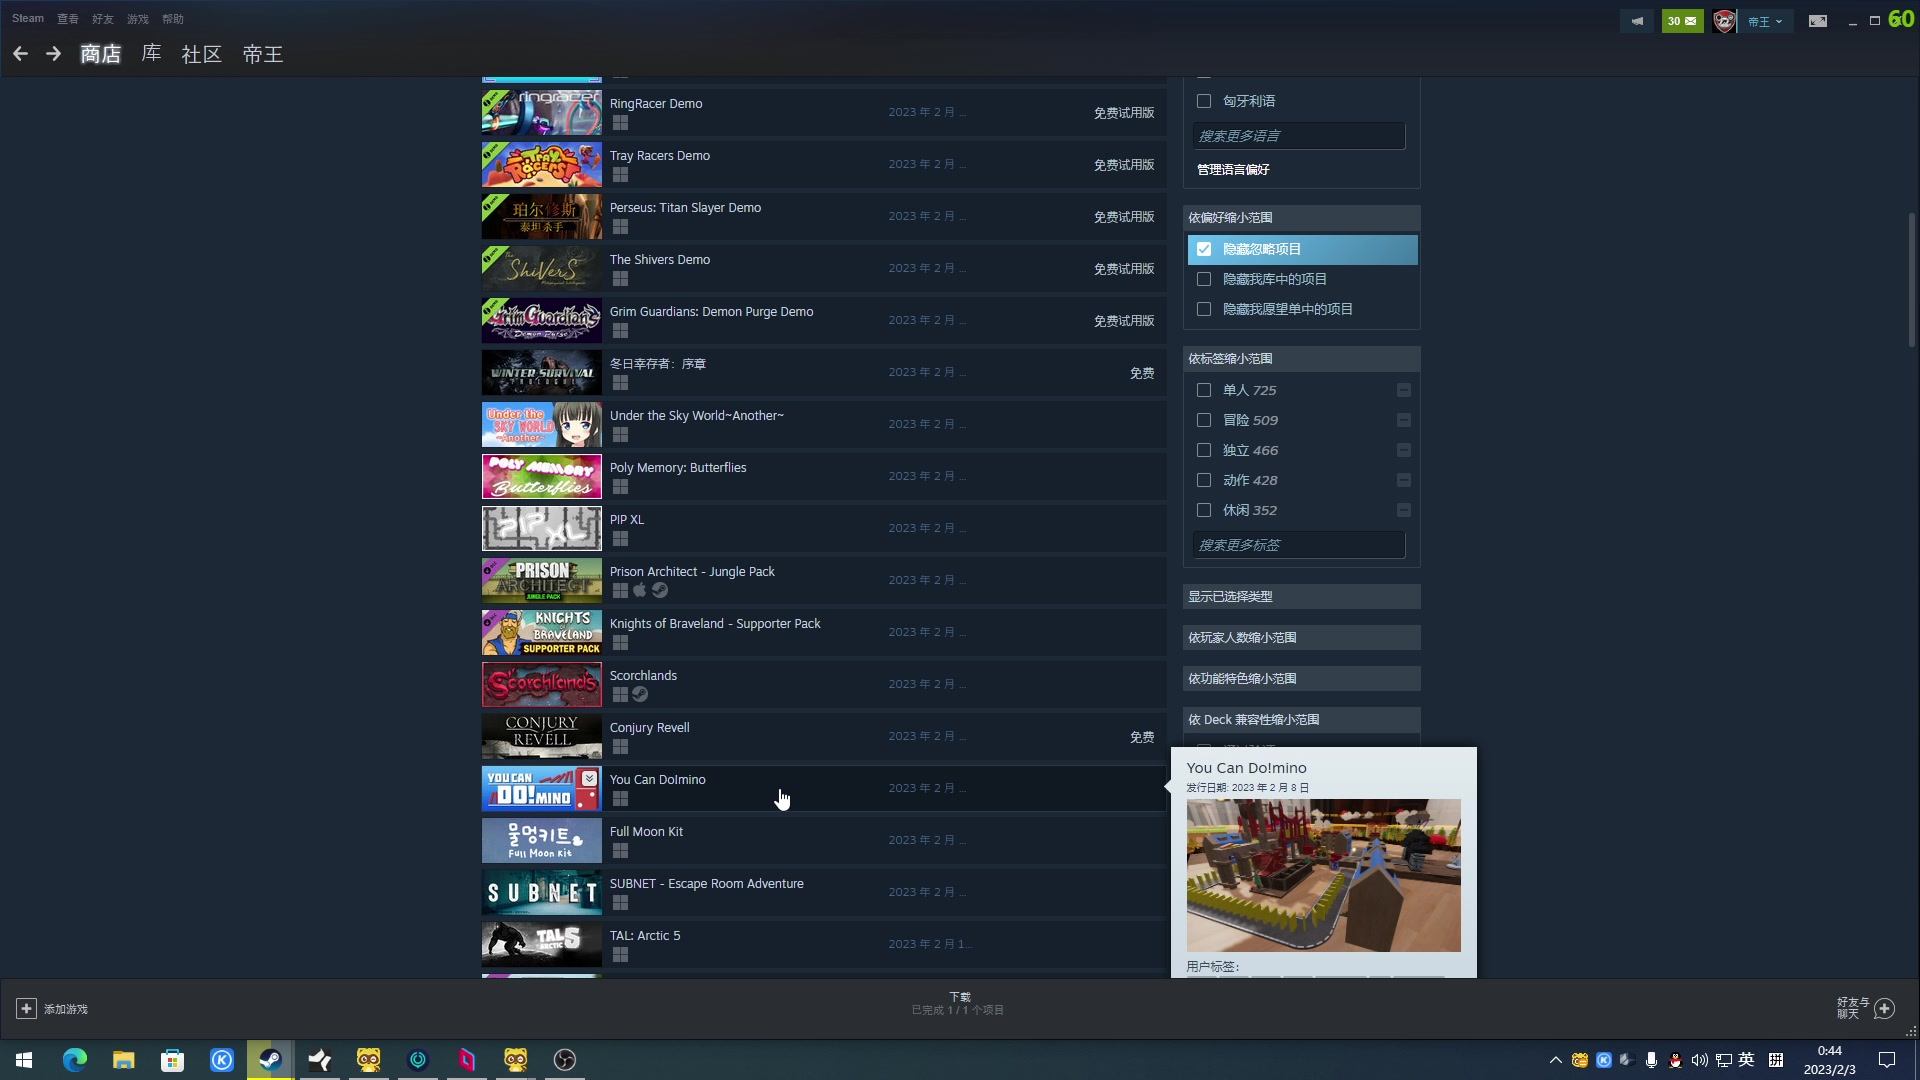The width and height of the screenshot is (1920, 1080).
Task: Expand the 依玩家人数缩小范围 section
Action: (x=1301, y=638)
